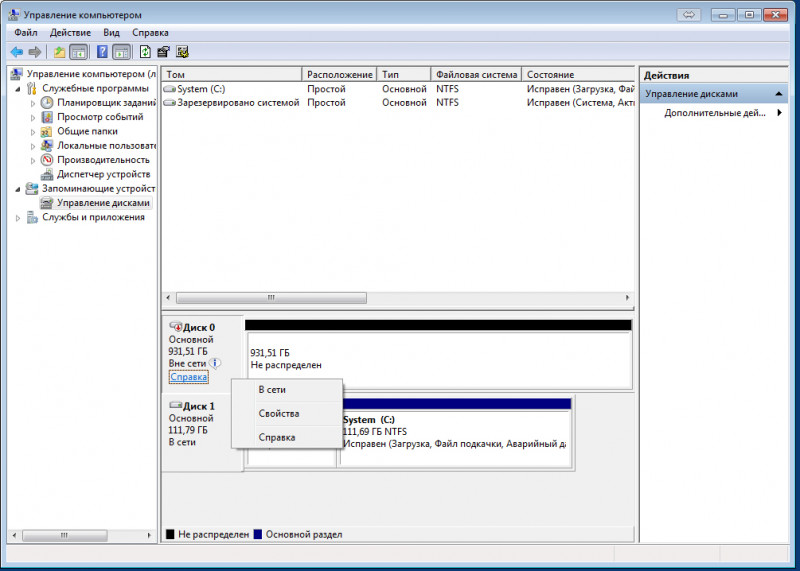Click the blue Help question mark icon
Screen dimensions: 800x571
pos(102,52)
